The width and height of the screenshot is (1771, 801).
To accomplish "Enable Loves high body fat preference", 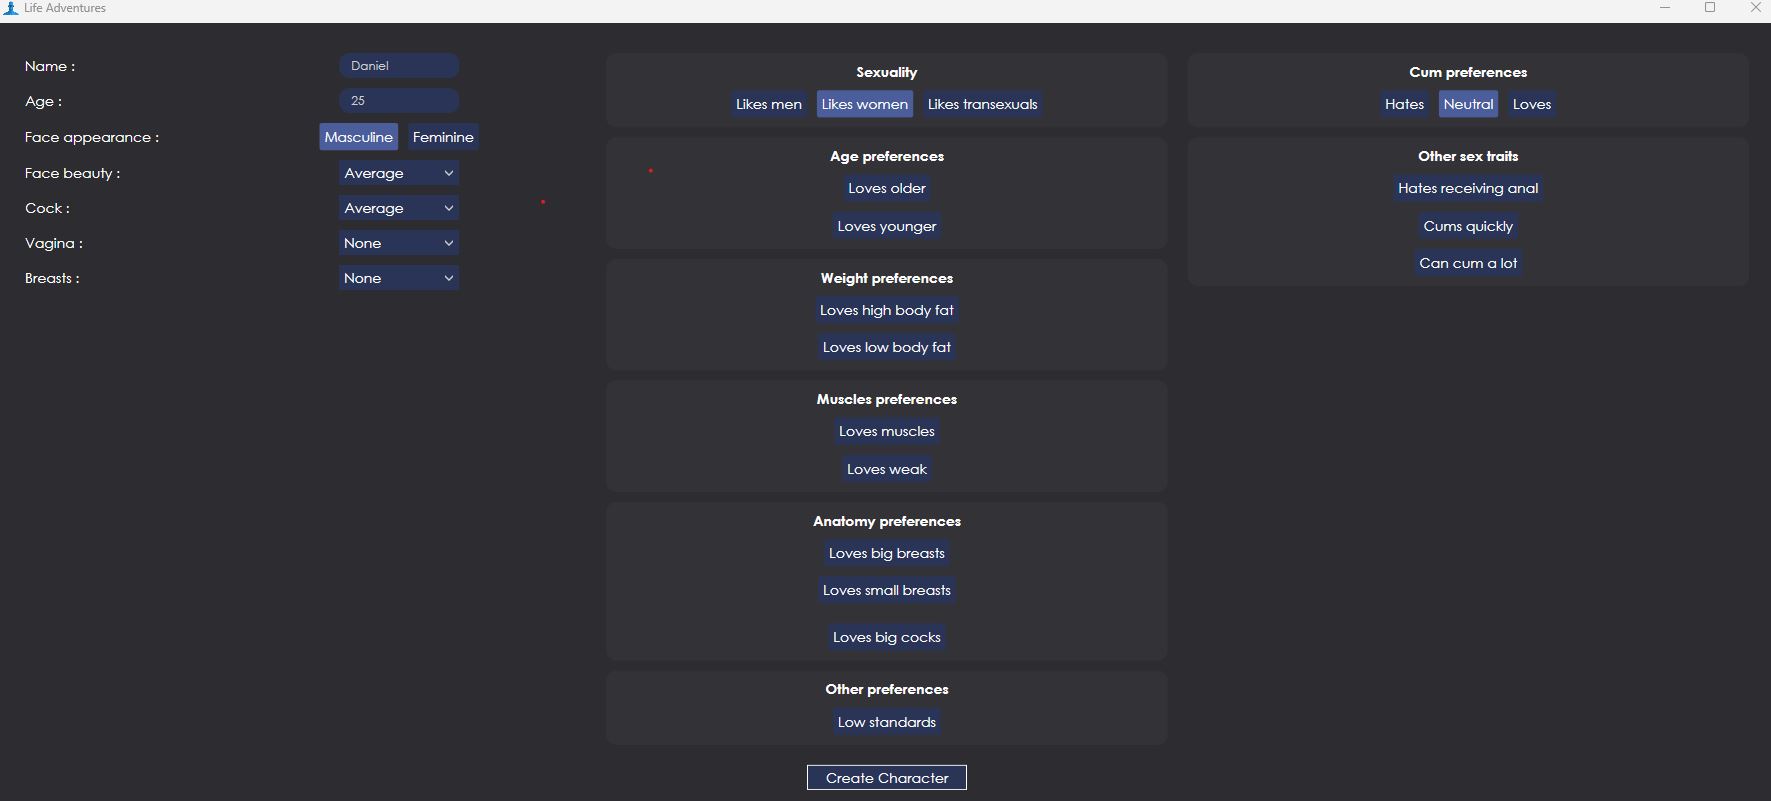I will (x=886, y=310).
